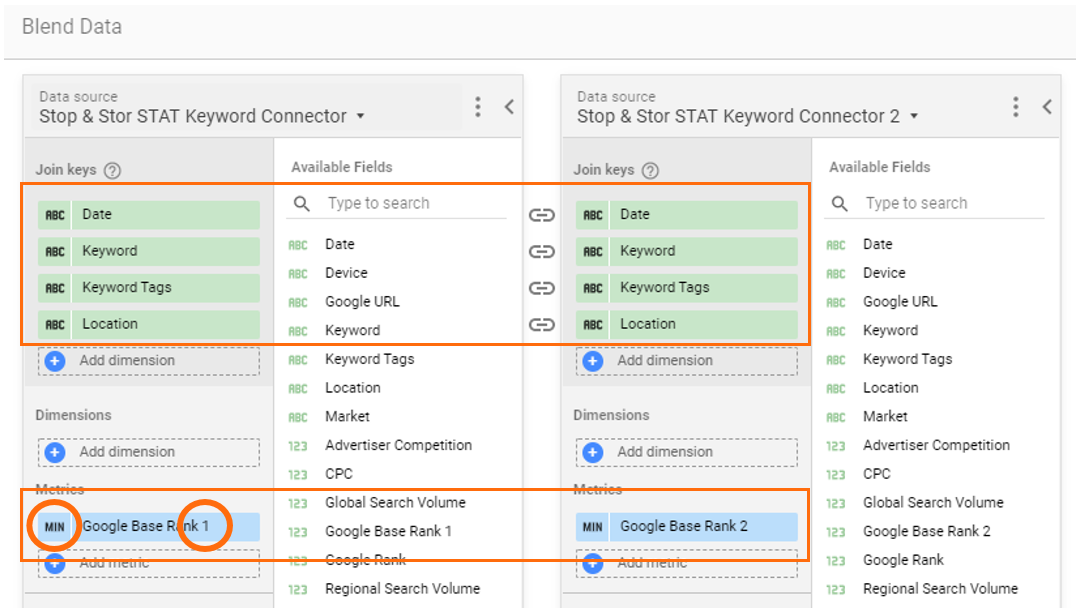Collapse the first data source panel with chevron
This screenshot has width=1088, height=615.
(x=509, y=107)
